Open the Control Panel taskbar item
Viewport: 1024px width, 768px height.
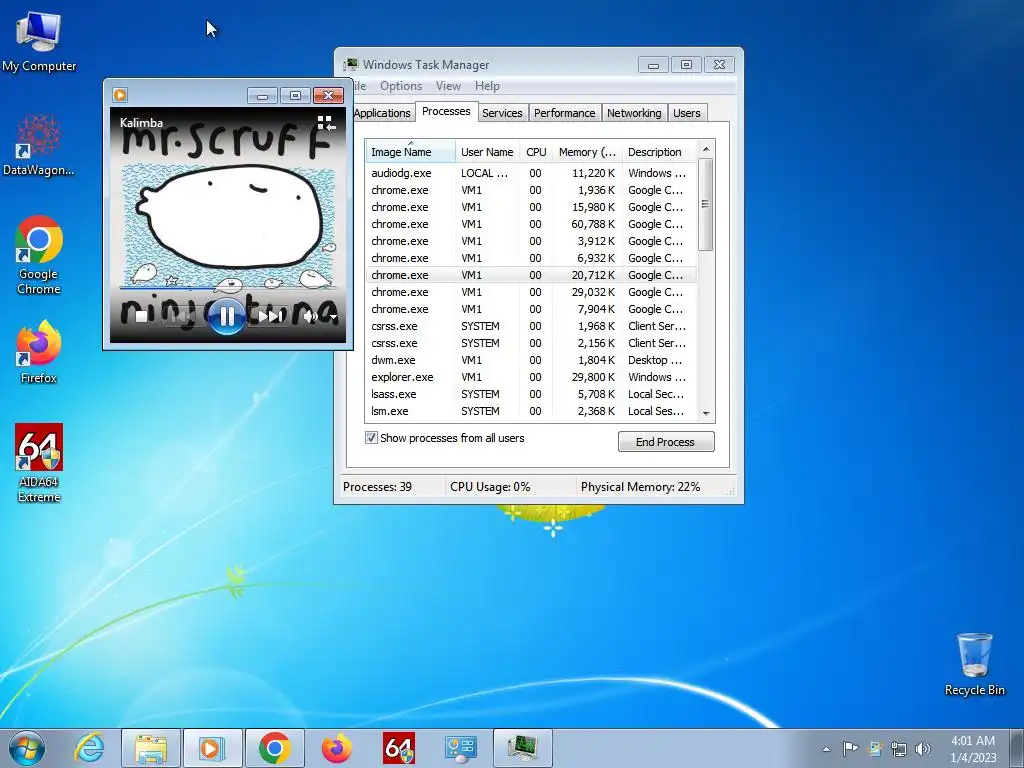coord(460,748)
